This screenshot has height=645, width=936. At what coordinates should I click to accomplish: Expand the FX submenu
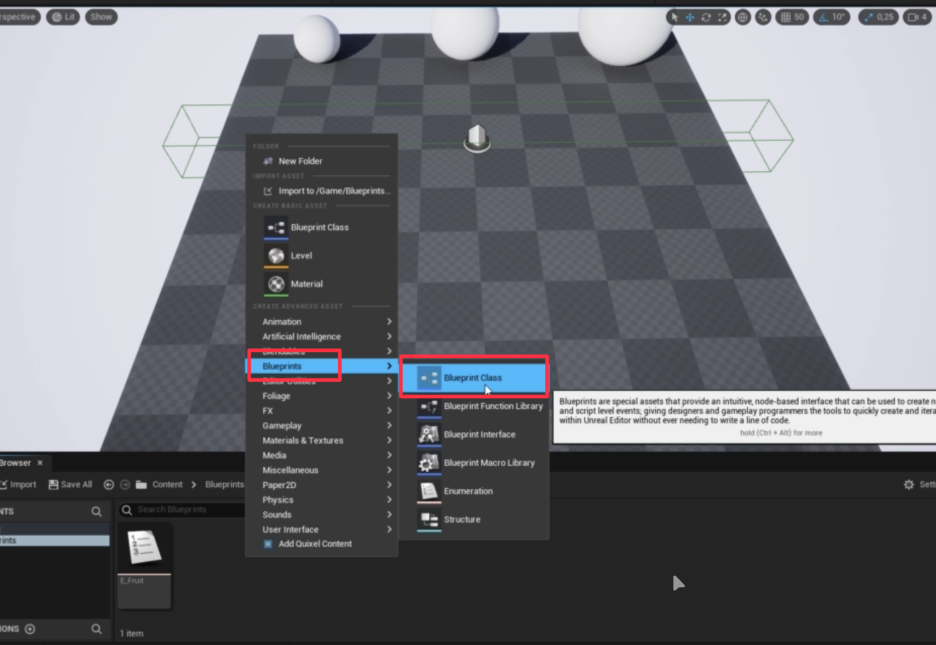(322, 411)
